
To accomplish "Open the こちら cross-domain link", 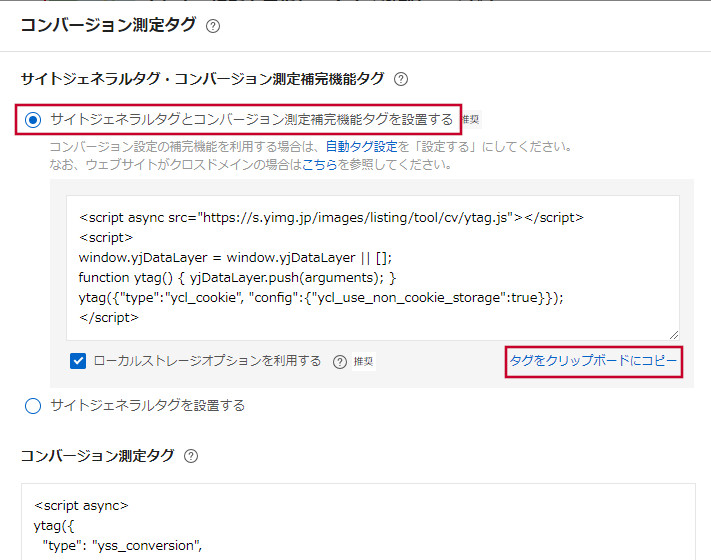I will coord(320,164).
